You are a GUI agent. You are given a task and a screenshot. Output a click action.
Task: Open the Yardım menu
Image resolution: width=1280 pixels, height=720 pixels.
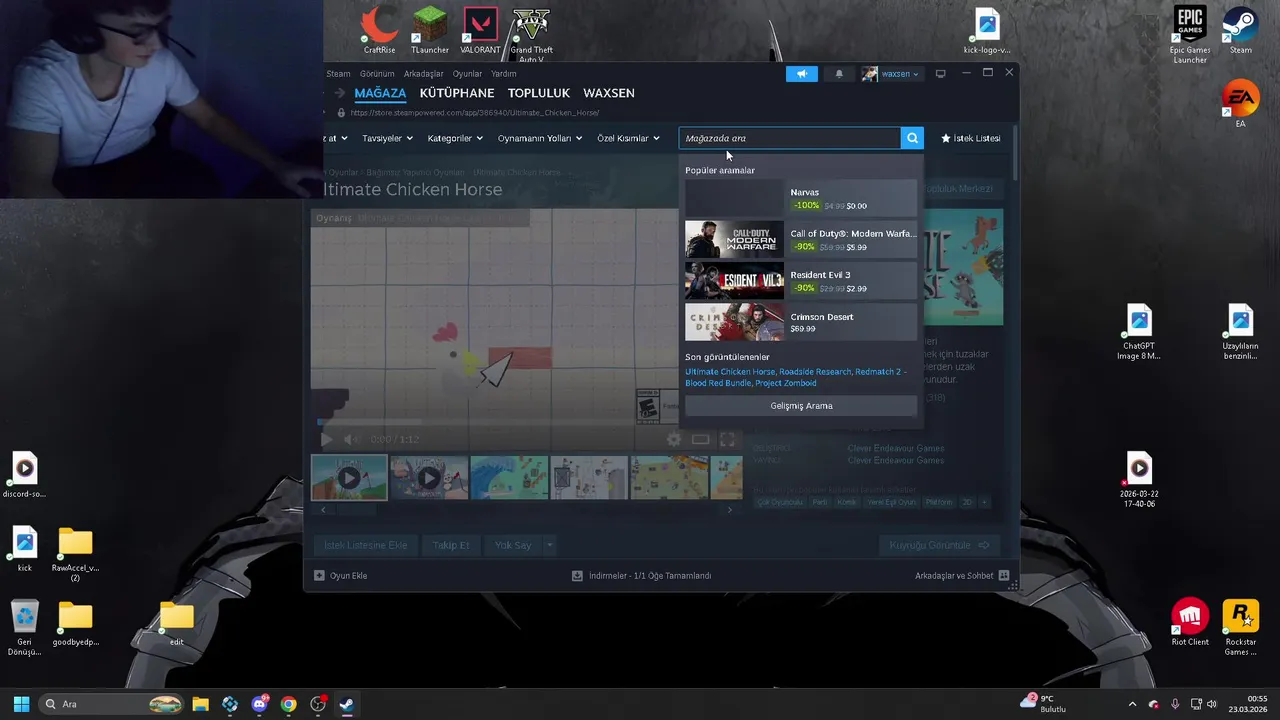(504, 74)
